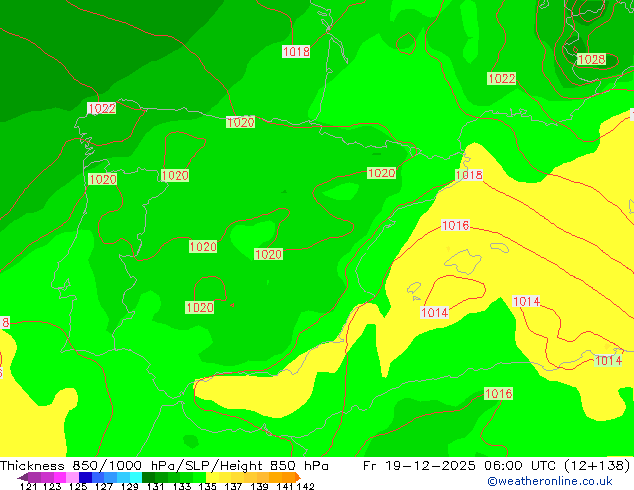Select the 1022 label on northwest Spanish coast

click(x=102, y=108)
